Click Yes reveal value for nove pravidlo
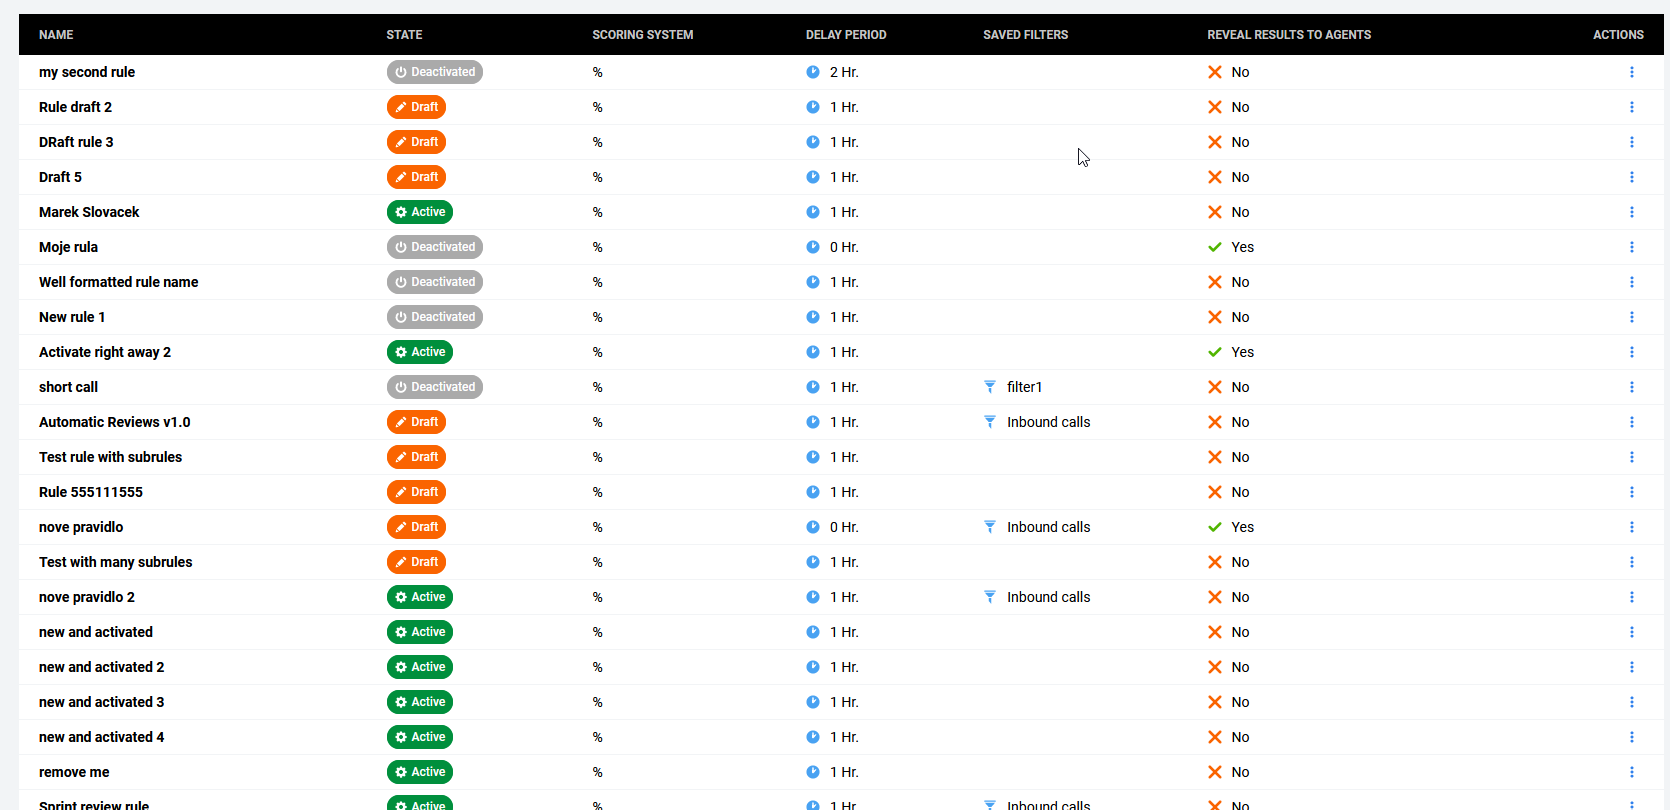1670x810 pixels. pos(1242,527)
